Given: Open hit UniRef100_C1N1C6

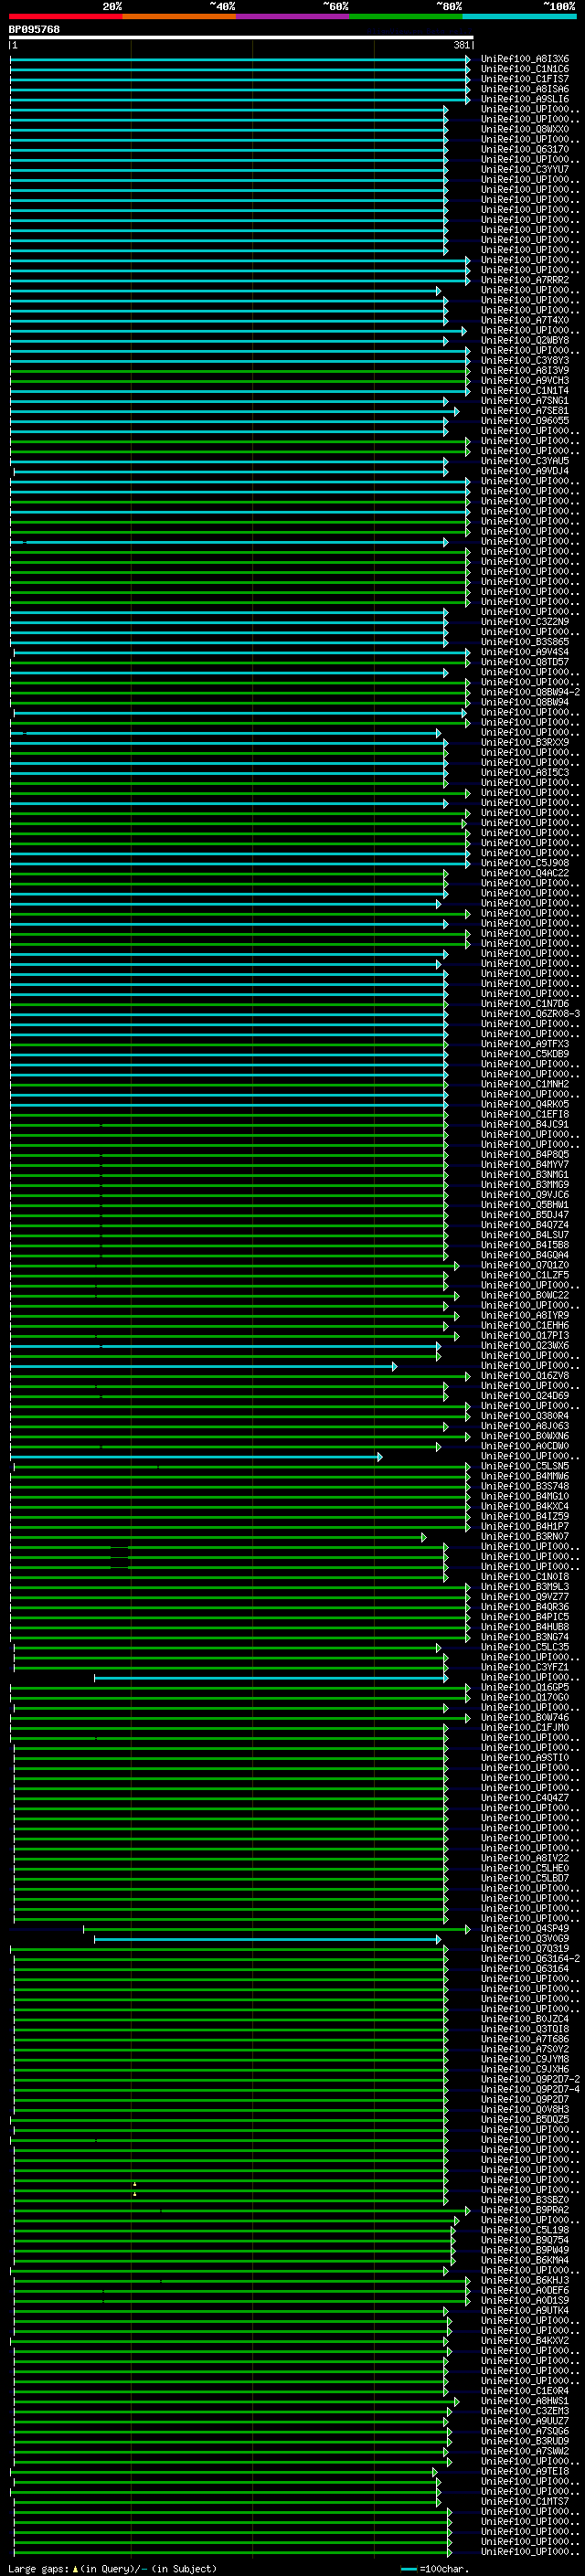Looking at the screenshot, I should [x=525, y=69].
